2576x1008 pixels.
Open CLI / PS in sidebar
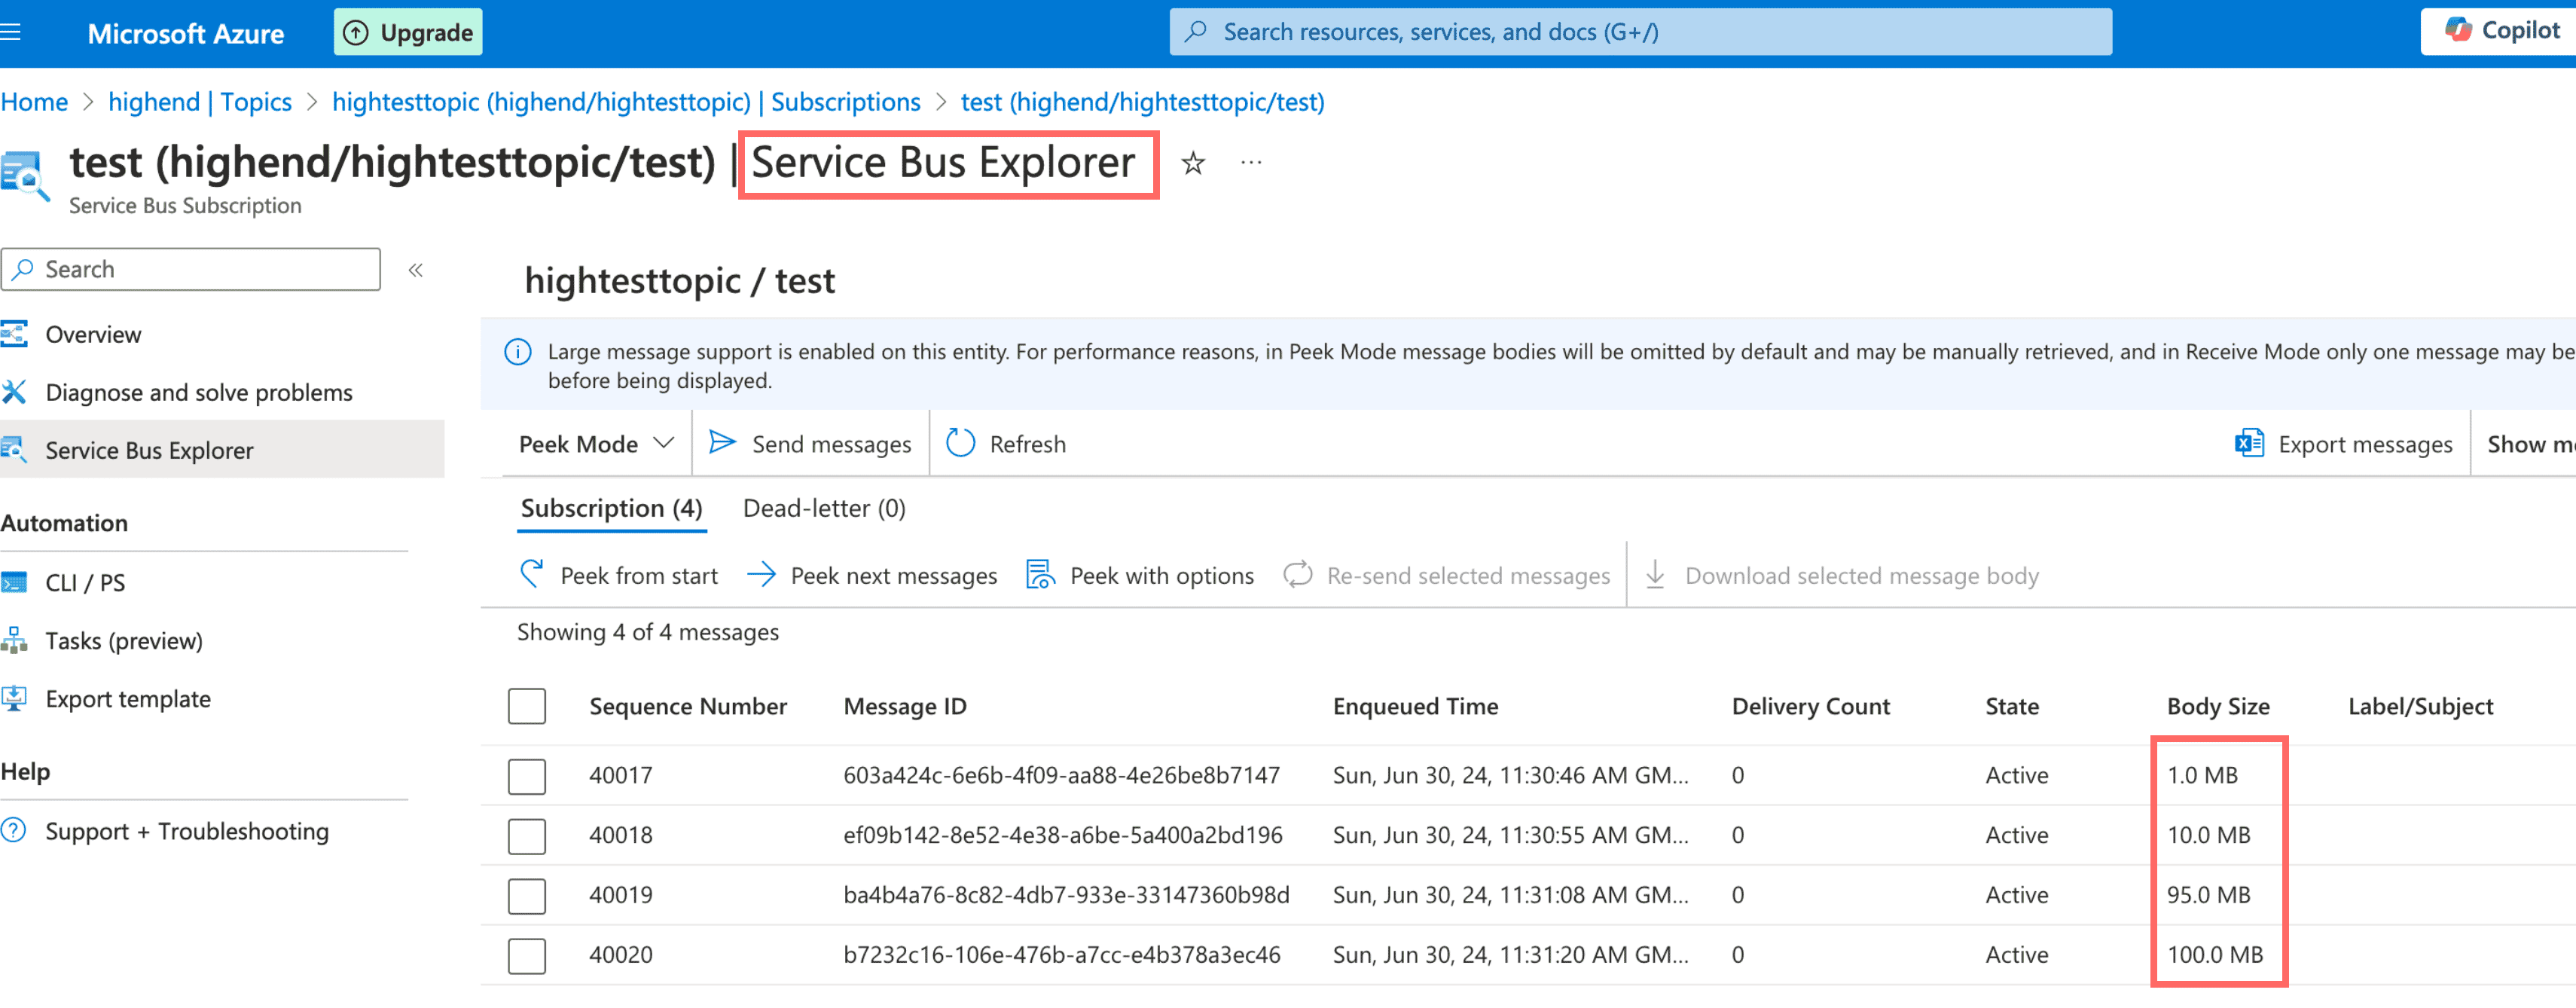85,582
